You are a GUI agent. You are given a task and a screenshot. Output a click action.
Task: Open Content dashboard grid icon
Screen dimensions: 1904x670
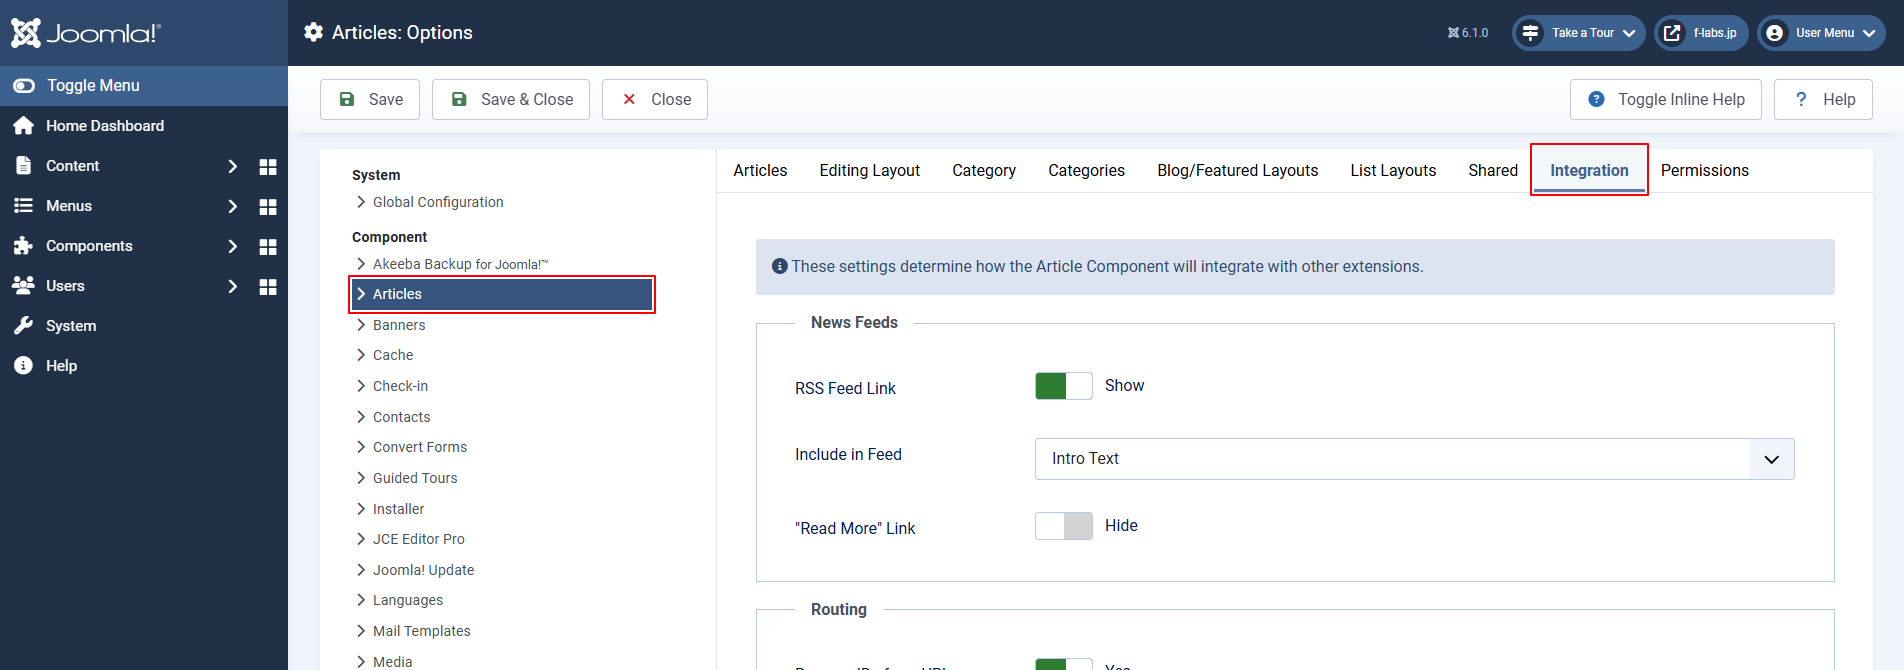(x=267, y=167)
